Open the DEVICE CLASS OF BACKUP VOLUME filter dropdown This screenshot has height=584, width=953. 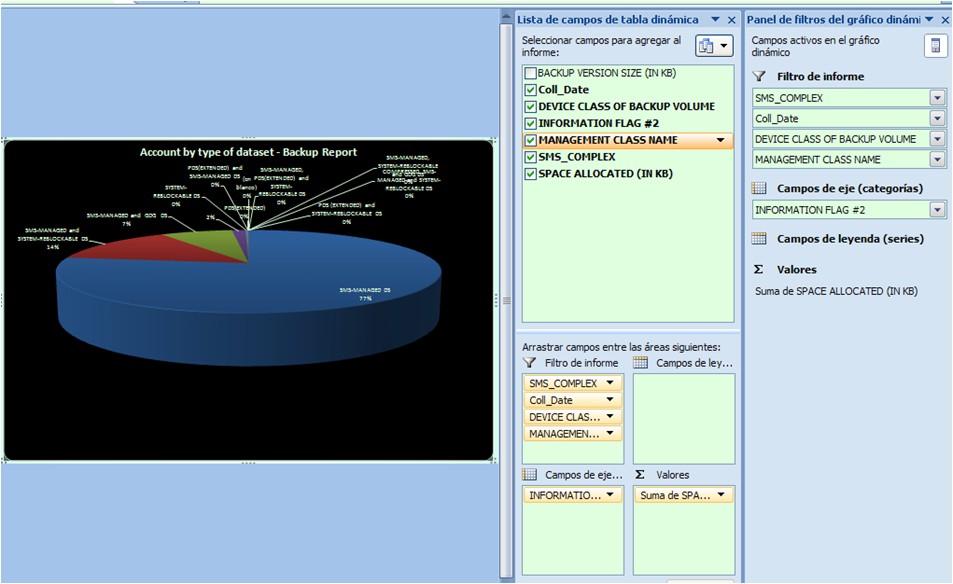[937, 139]
